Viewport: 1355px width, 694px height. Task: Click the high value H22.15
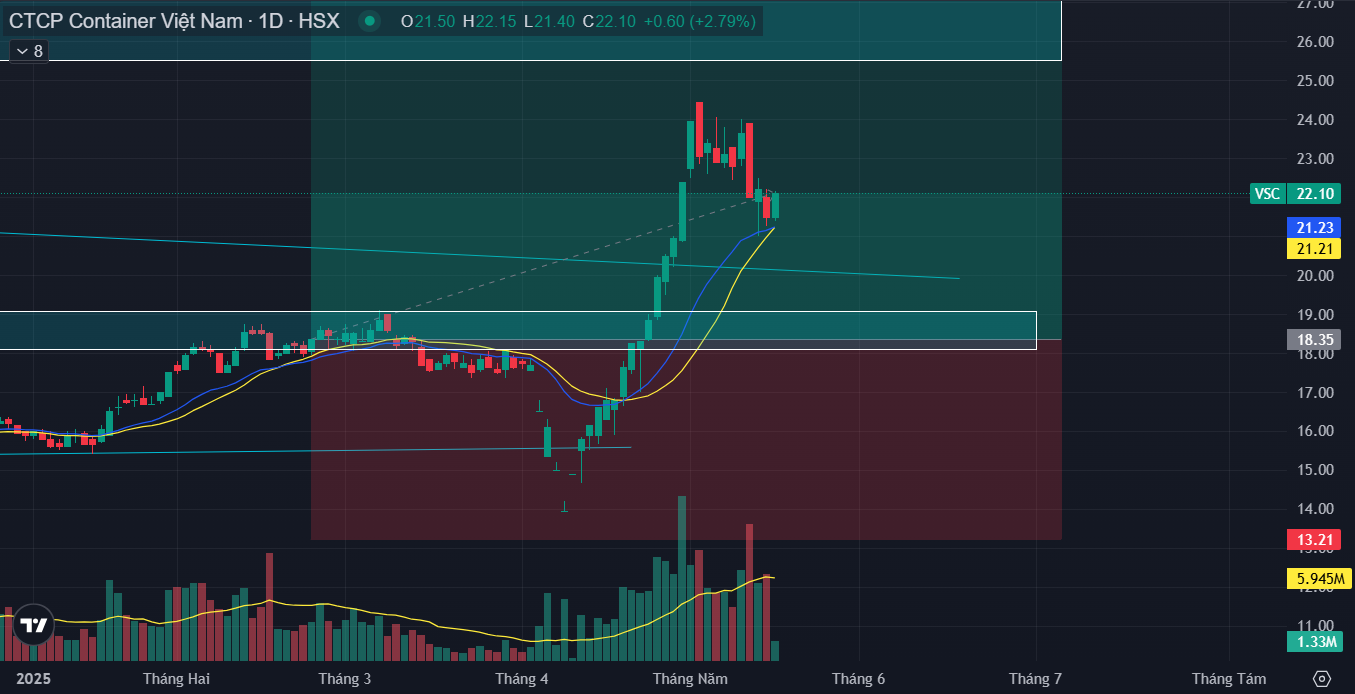tap(489, 21)
